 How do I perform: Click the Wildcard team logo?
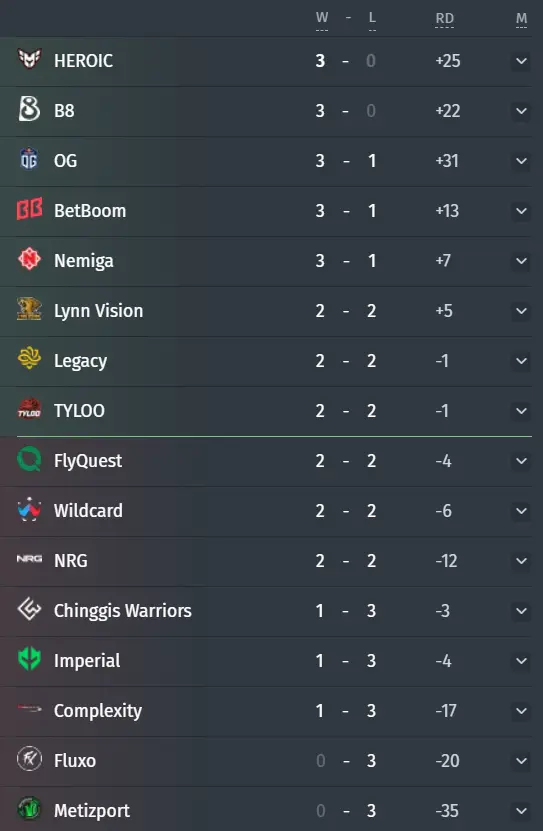pyautogui.click(x=29, y=509)
